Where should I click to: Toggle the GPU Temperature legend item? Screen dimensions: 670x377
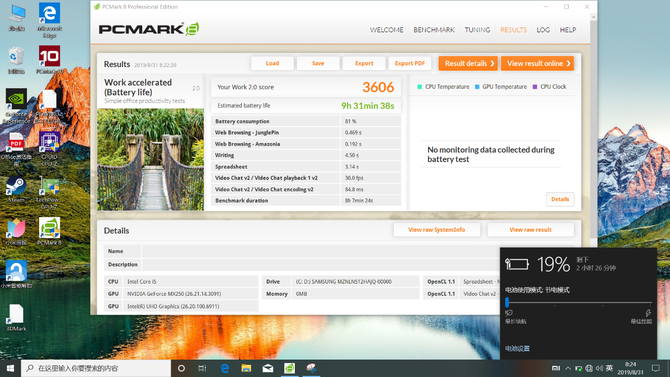[x=501, y=87]
